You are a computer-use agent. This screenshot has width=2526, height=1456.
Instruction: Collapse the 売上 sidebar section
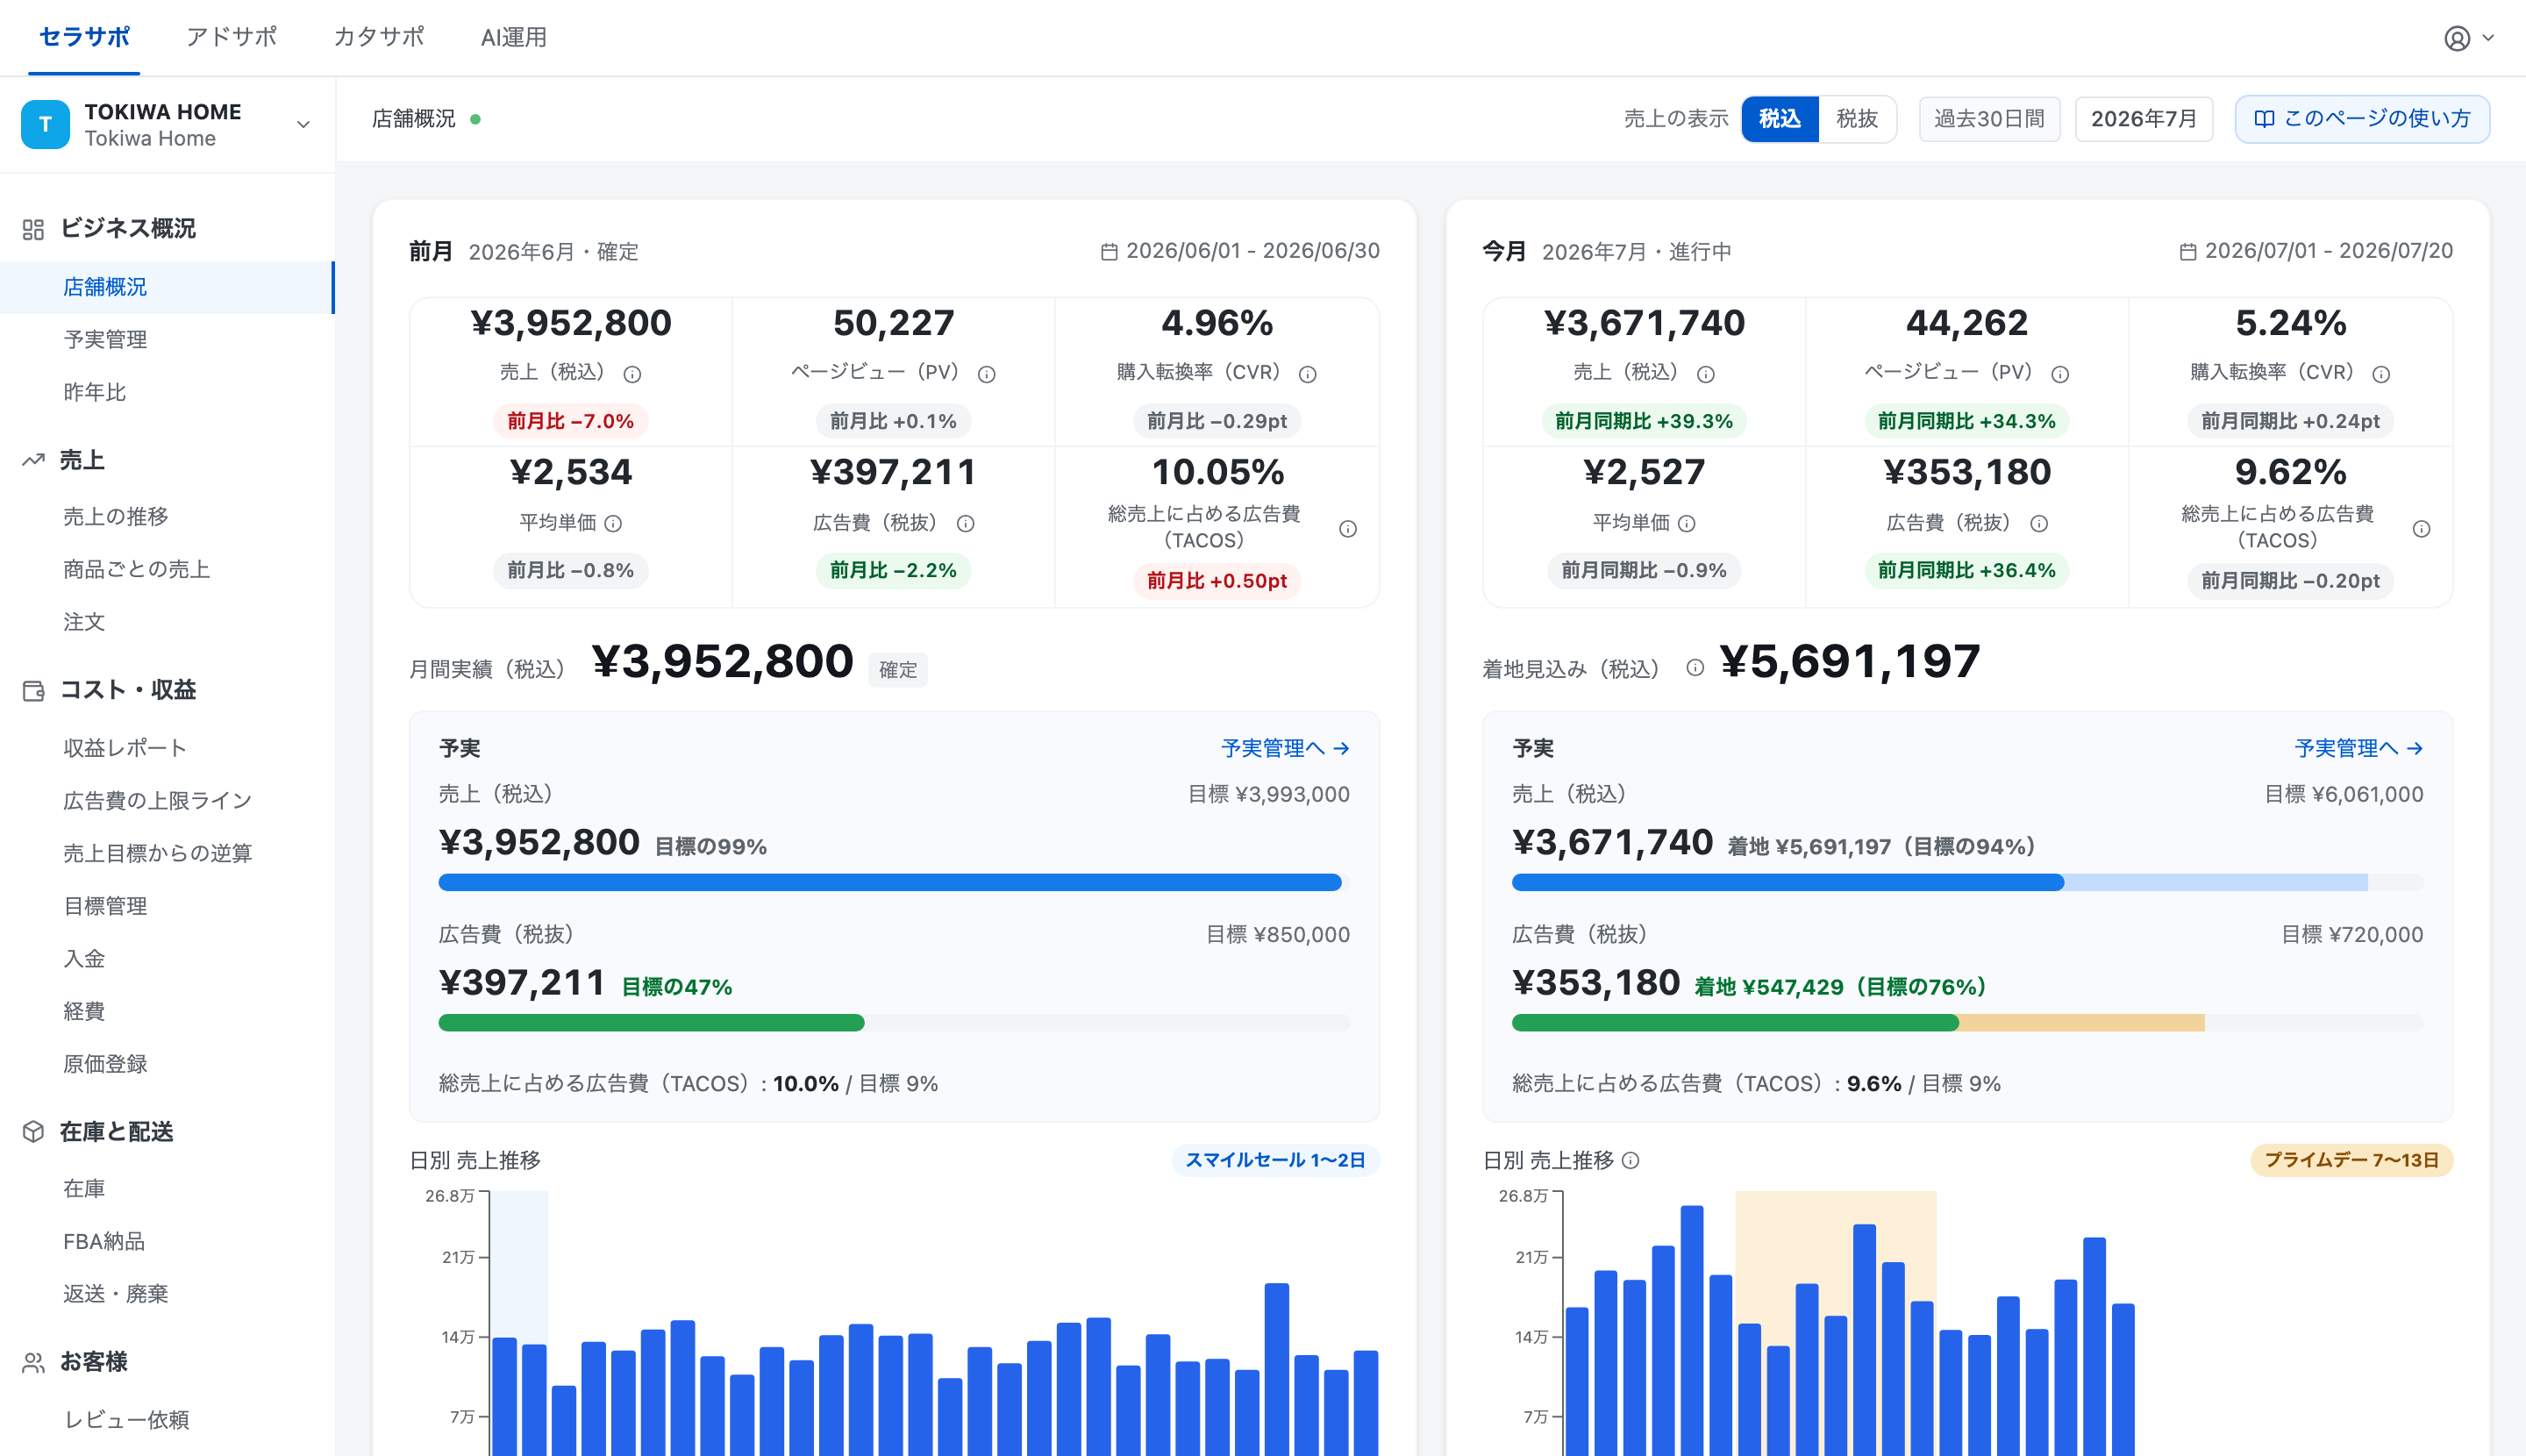coord(82,460)
